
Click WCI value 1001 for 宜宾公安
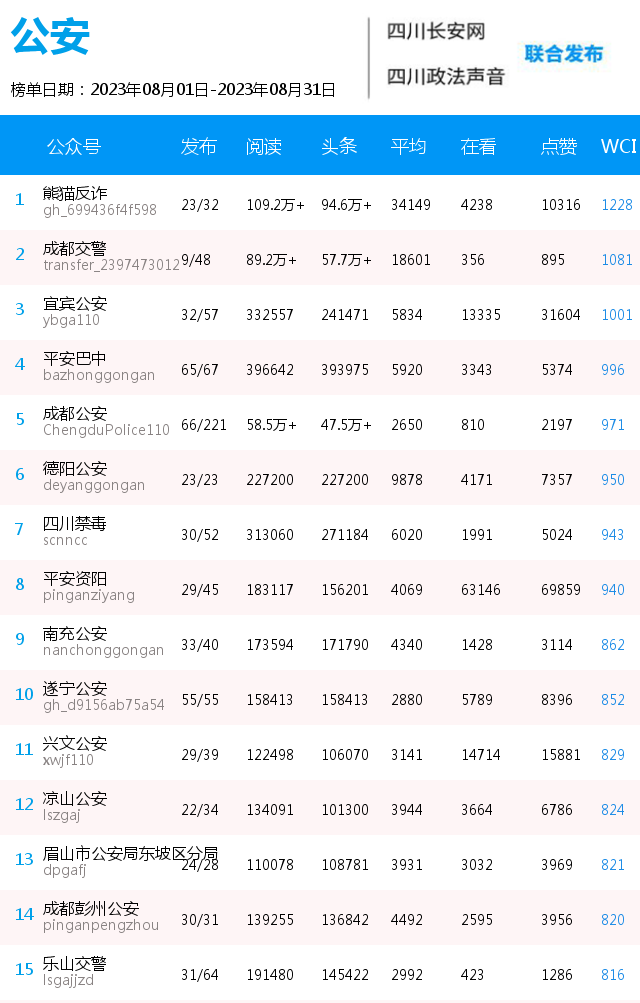(617, 315)
